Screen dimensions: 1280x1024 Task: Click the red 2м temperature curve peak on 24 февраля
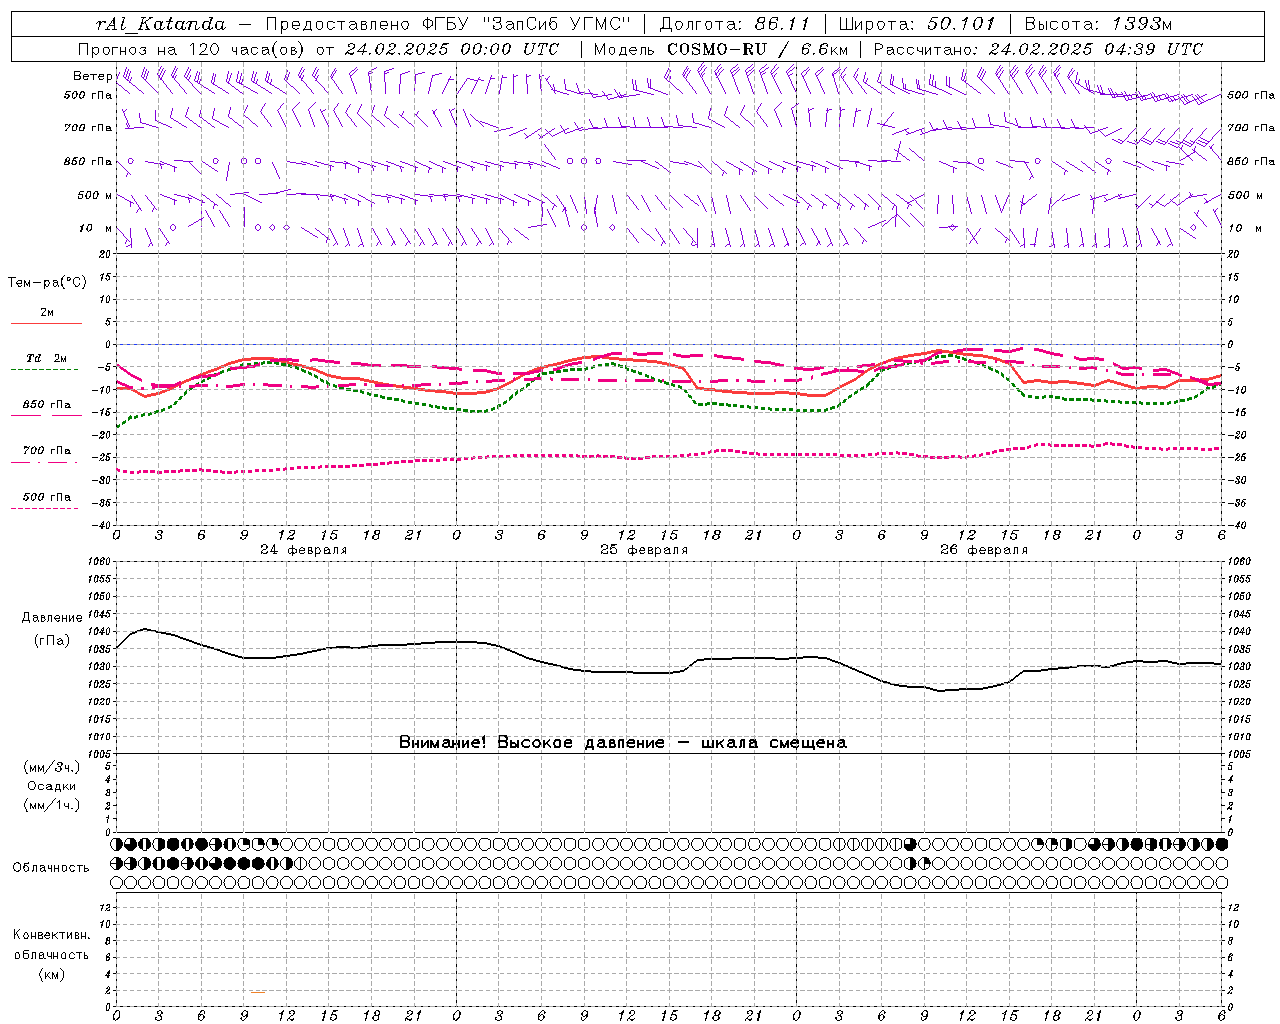pyautogui.click(x=260, y=358)
